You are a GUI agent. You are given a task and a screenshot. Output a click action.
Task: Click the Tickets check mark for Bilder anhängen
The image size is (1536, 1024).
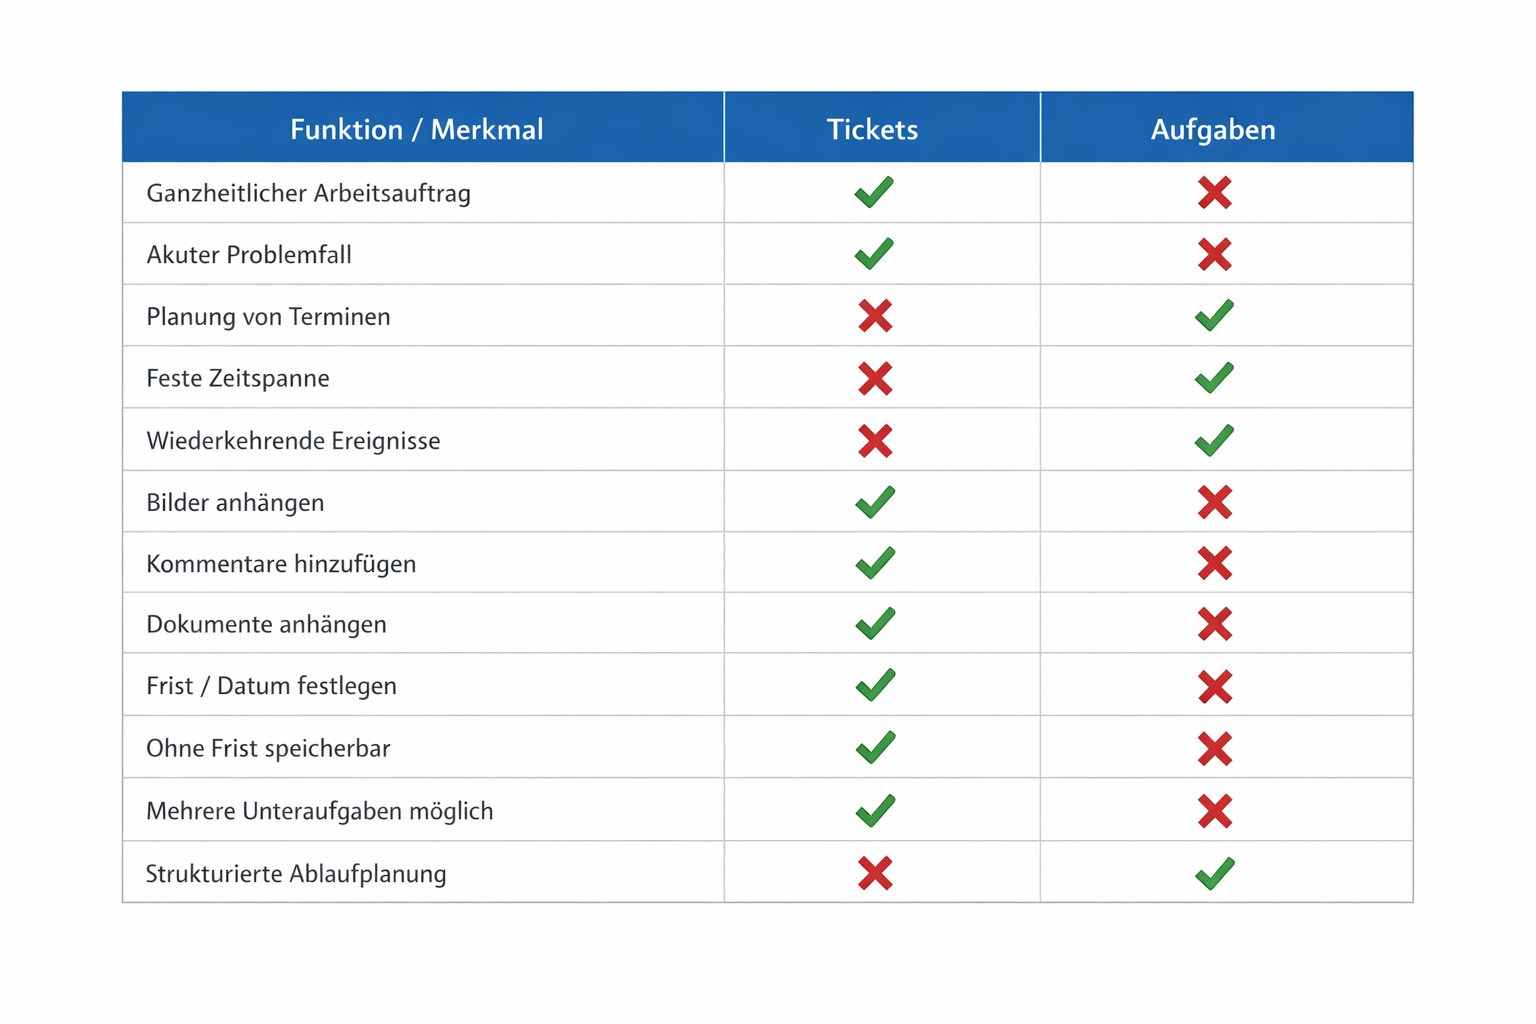click(875, 502)
